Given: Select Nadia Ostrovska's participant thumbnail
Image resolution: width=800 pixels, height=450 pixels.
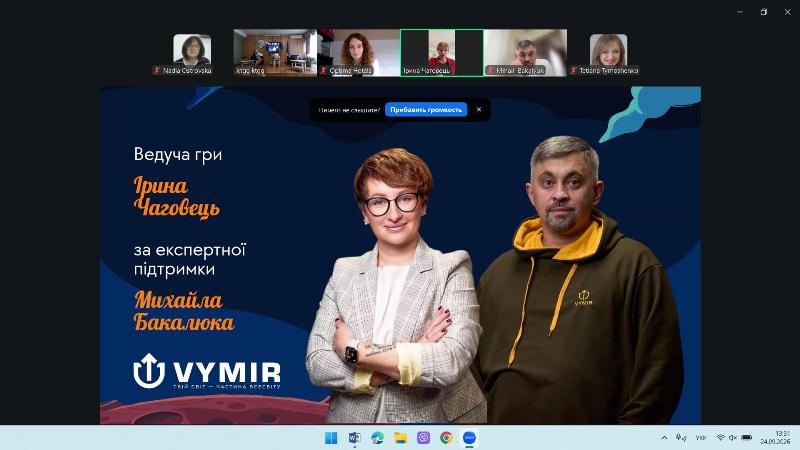Looking at the screenshot, I should coord(192,53).
